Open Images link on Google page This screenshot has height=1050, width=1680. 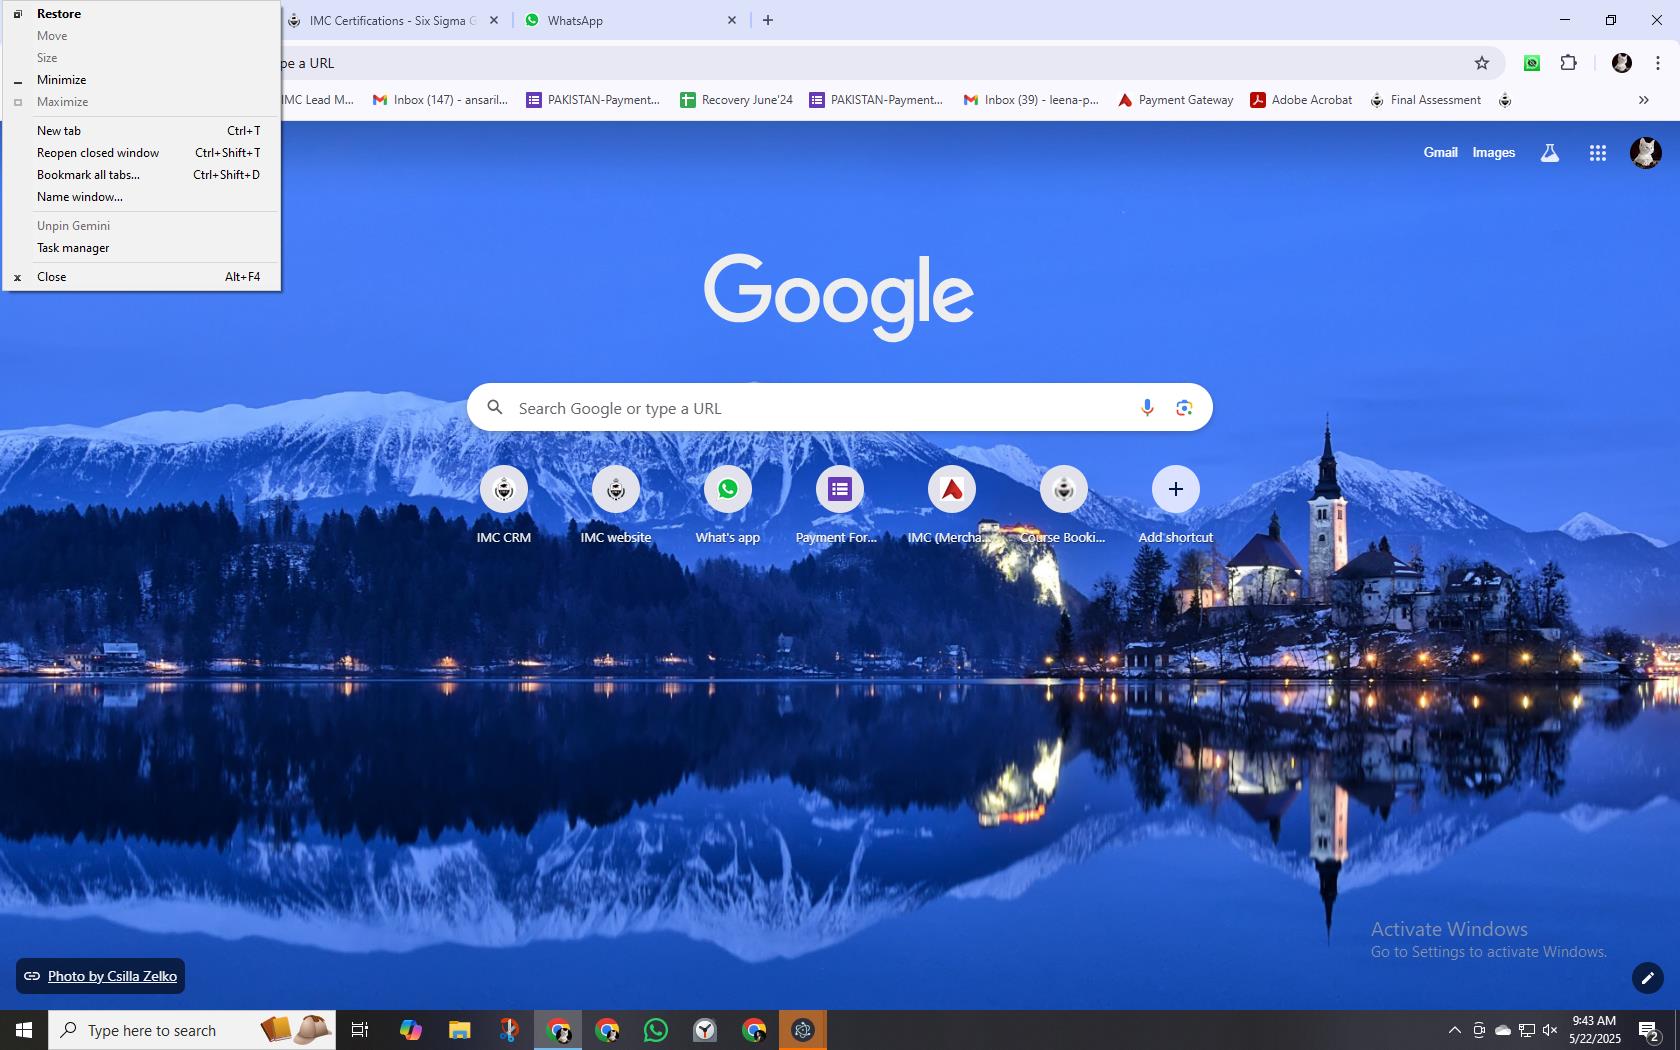pyautogui.click(x=1493, y=152)
